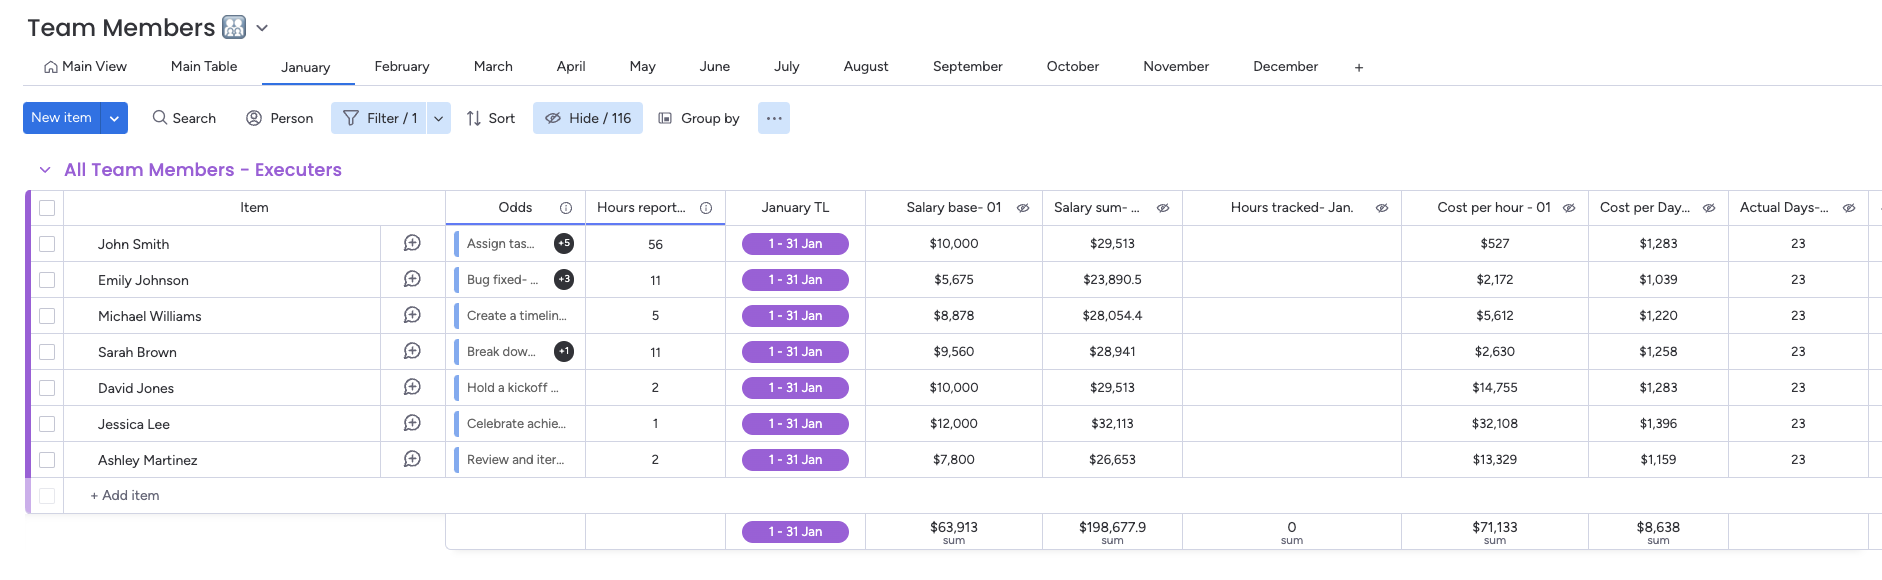Click the Hide / 116 columns button
The width and height of the screenshot is (1882, 580).
pos(588,118)
